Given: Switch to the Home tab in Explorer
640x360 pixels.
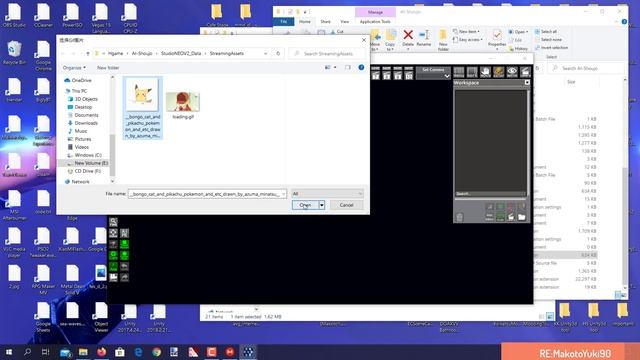Looking at the screenshot, I should pos(304,21).
